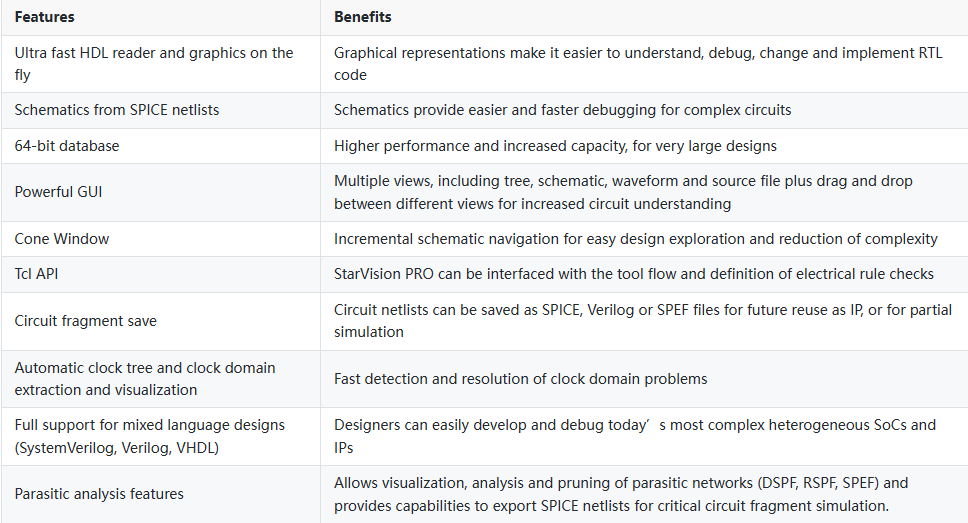Select the Ultra fast HDL reader feature cell
The image size is (968, 523).
pyautogui.click(x=154, y=63)
